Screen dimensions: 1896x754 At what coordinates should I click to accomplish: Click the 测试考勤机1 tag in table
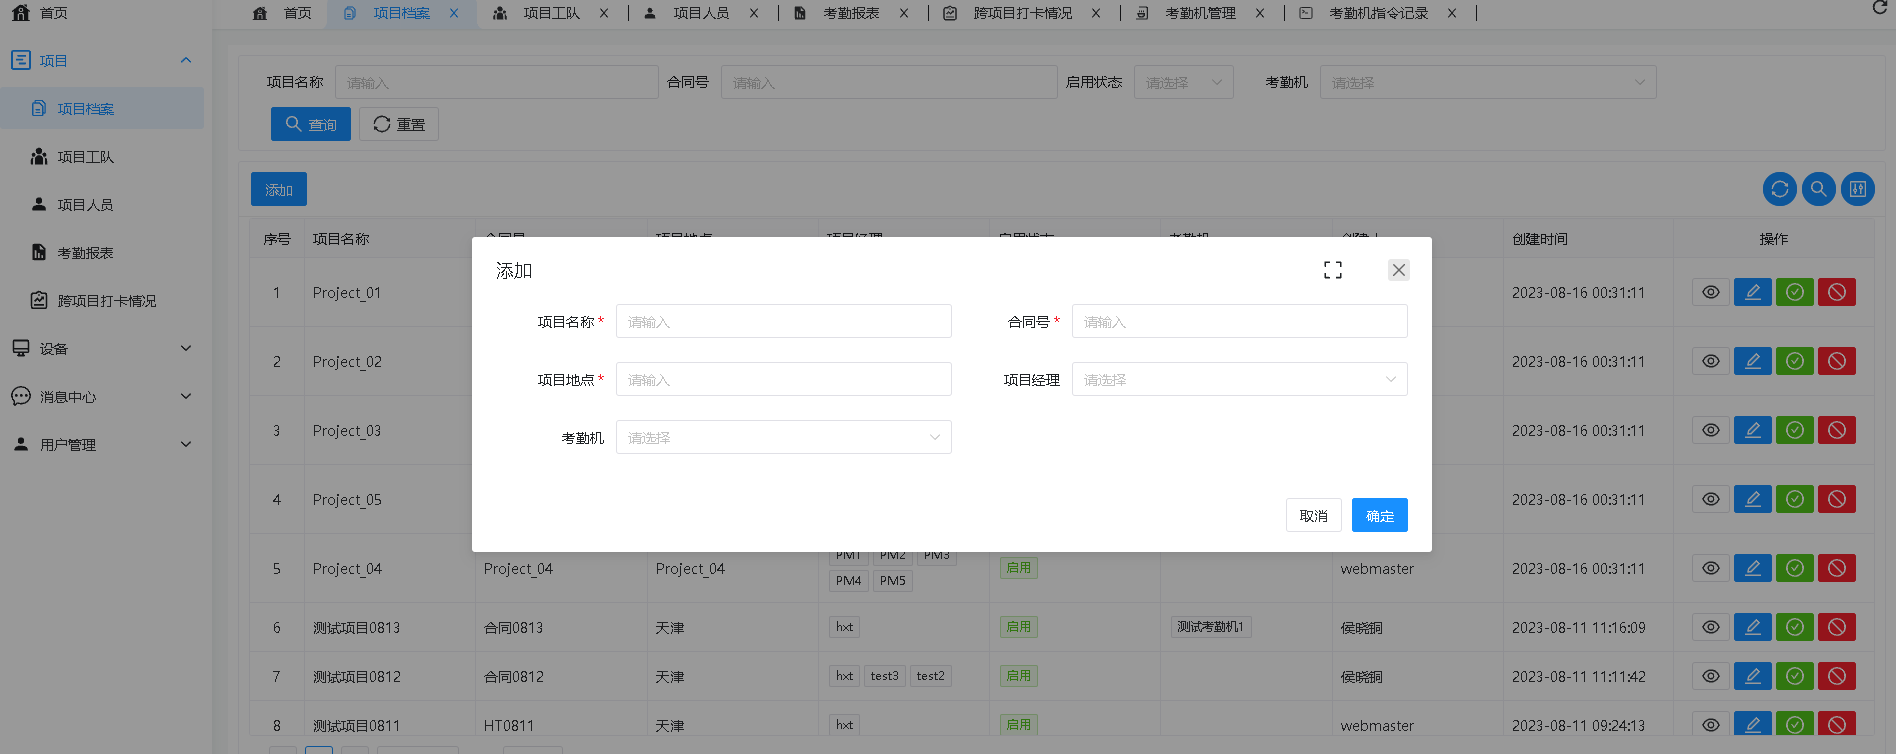(x=1210, y=627)
